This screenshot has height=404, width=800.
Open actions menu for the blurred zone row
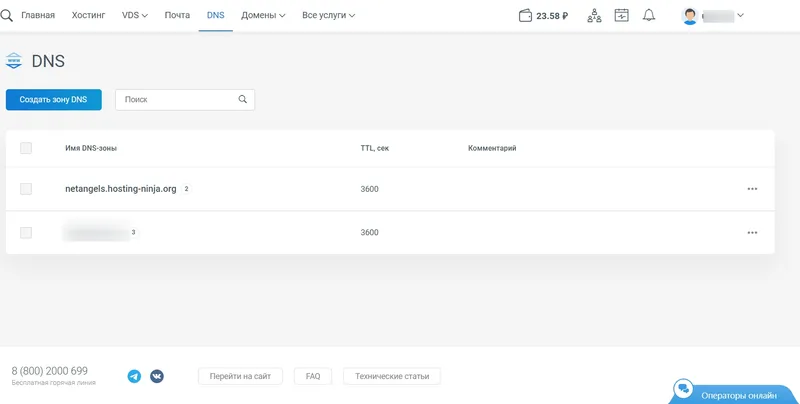coord(752,233)
